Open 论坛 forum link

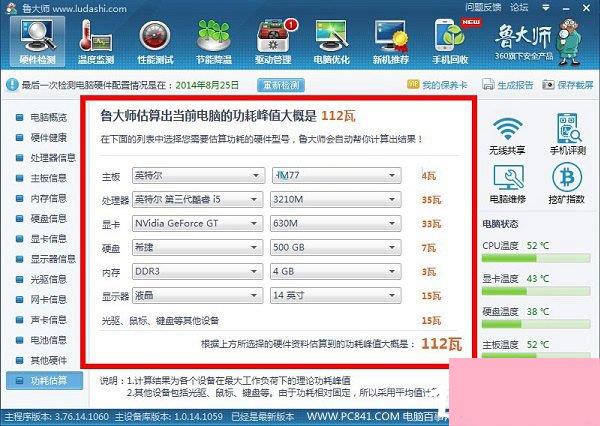[519, 7]
